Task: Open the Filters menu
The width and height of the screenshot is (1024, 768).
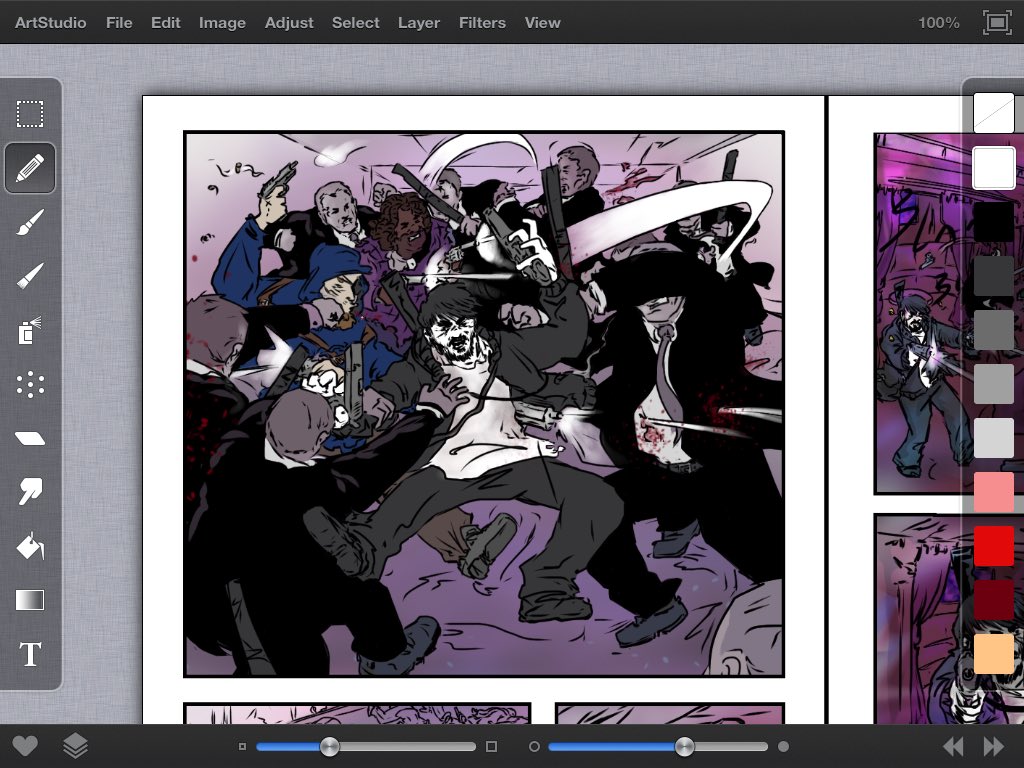Action: pos(482,23)
